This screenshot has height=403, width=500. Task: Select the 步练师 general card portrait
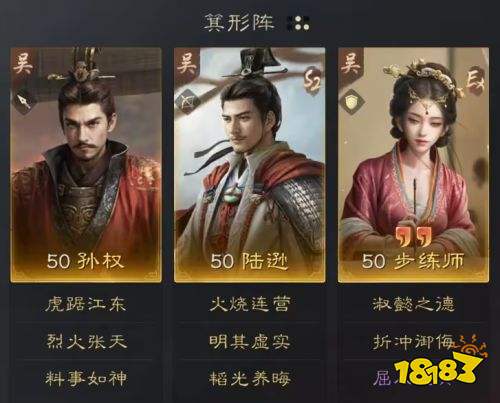[414, 165]
